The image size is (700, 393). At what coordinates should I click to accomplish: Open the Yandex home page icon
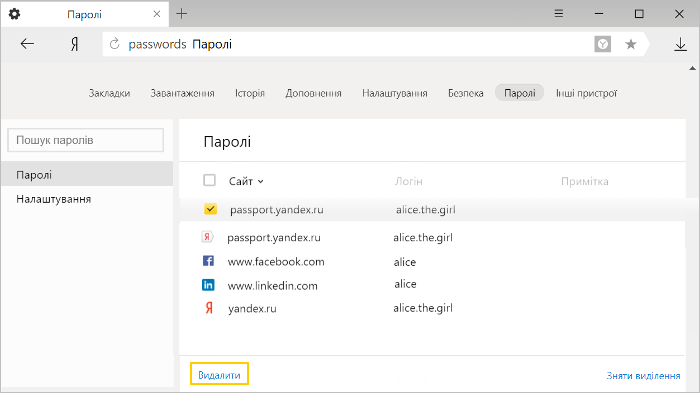pyautogui.click(x=75, y=44)
